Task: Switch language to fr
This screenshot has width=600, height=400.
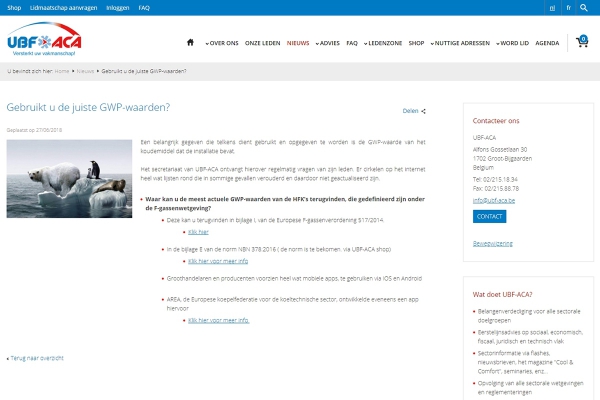Action: tap(569, 8)
